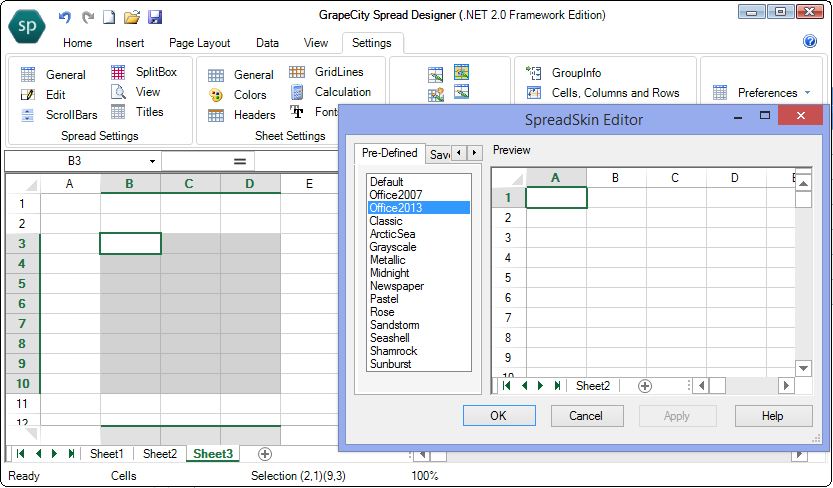833x488 pixels.
Task: Switch to the Sheet2 tab in main window
Action: pos(159,454)
